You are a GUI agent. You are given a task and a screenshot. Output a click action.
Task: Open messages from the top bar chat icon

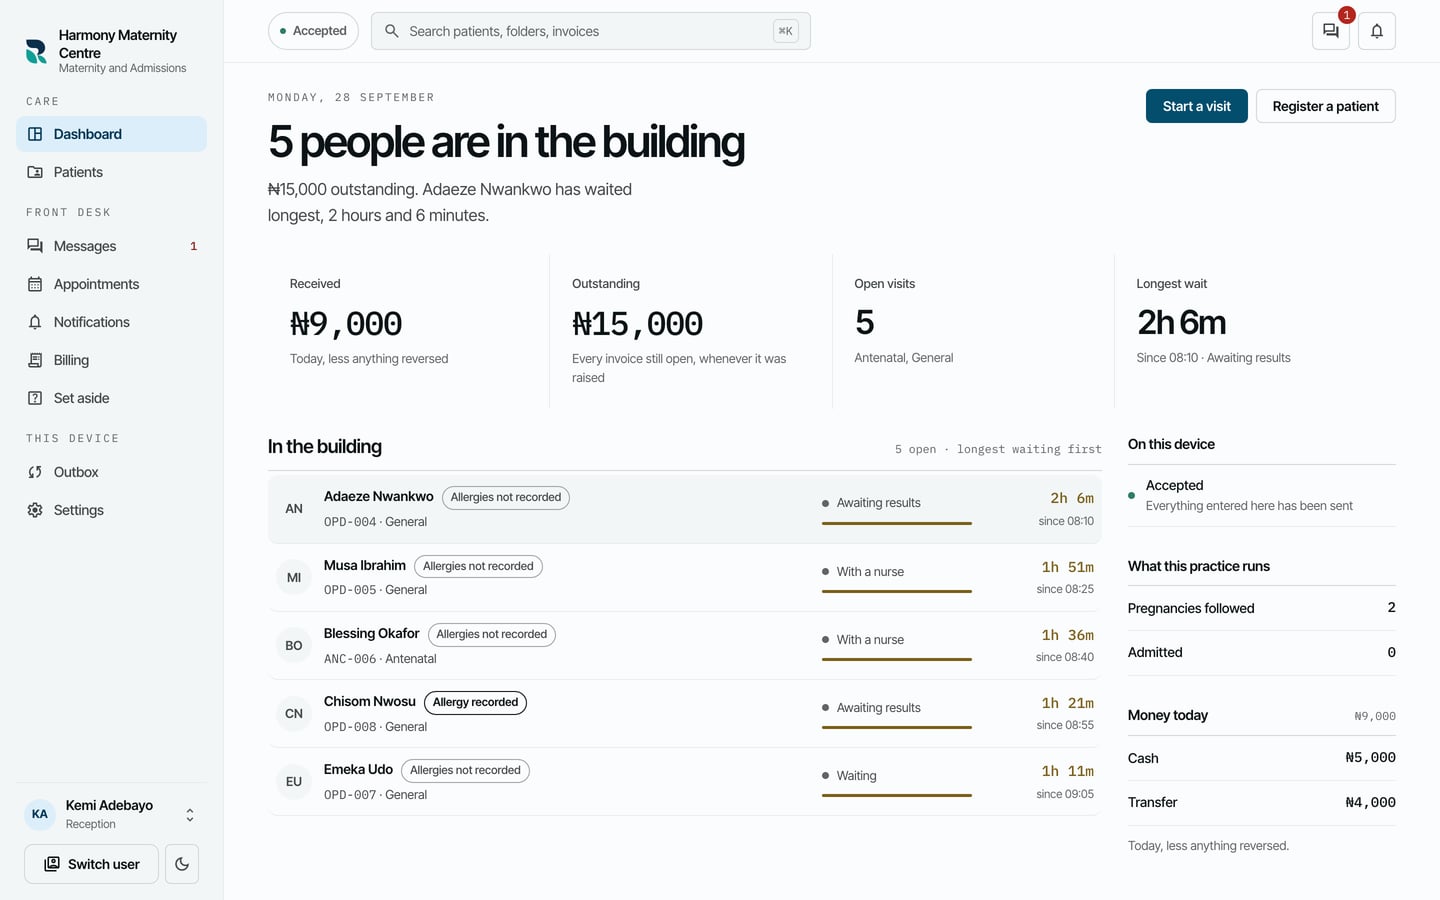[x=1331, y=31]
